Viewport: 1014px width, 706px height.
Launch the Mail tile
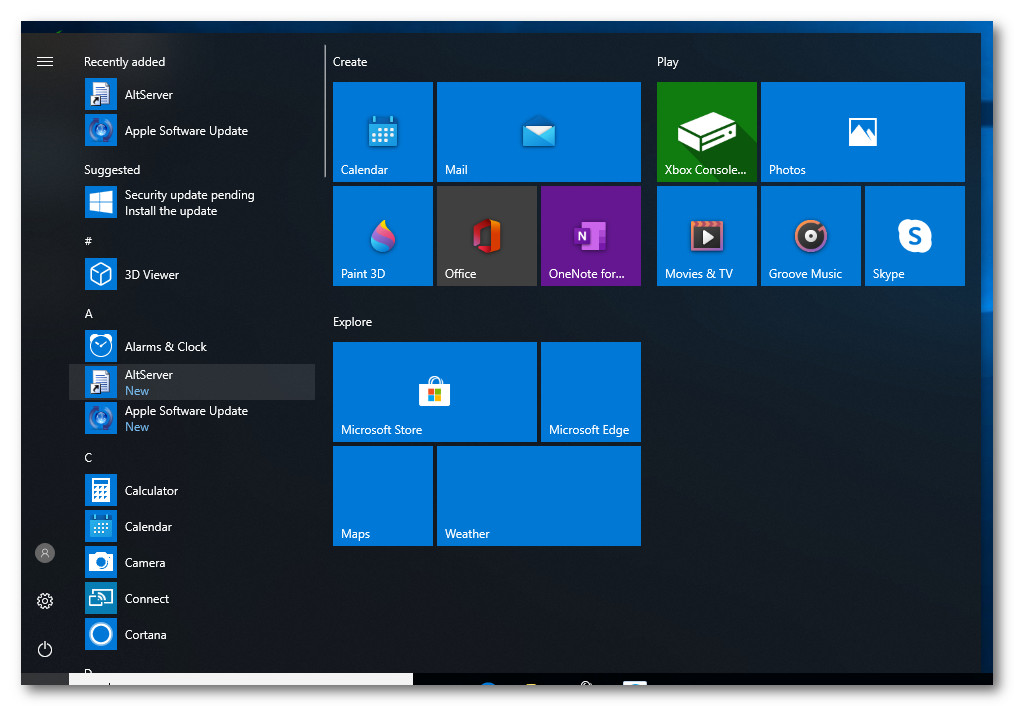coord(538,132)
